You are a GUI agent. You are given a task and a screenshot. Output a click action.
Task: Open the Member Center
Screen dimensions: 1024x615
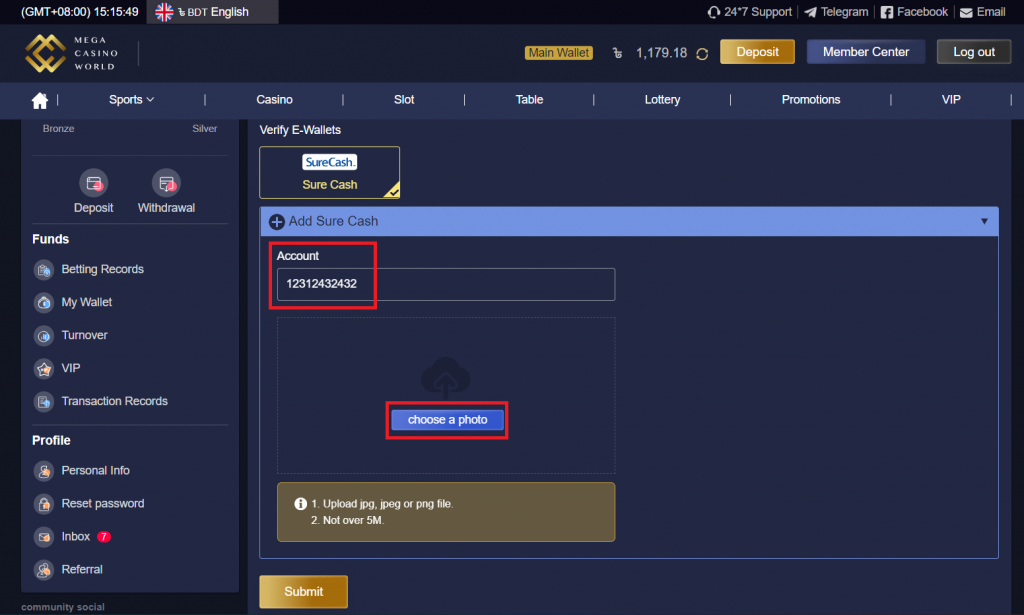click(x=866, y=52)
